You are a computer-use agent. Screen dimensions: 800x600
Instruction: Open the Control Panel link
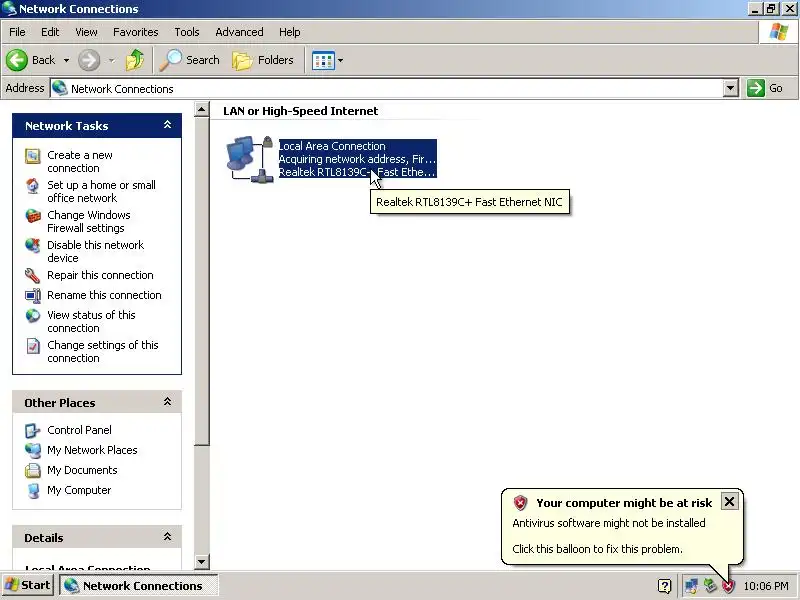[80, 430]
